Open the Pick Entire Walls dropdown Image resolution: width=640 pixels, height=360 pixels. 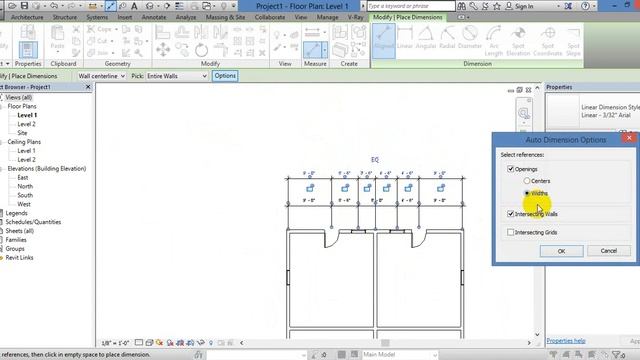[x=177, y=76]
